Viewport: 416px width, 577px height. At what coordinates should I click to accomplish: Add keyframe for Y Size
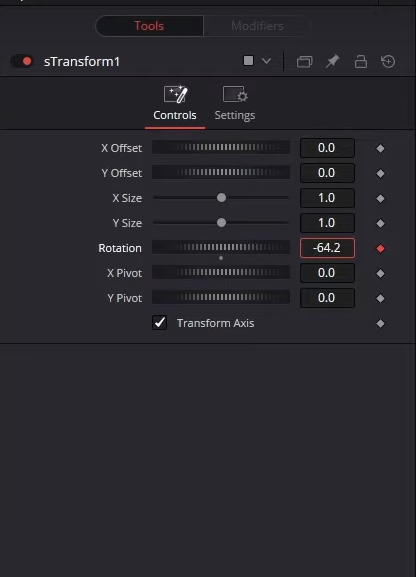coord(380,223)
